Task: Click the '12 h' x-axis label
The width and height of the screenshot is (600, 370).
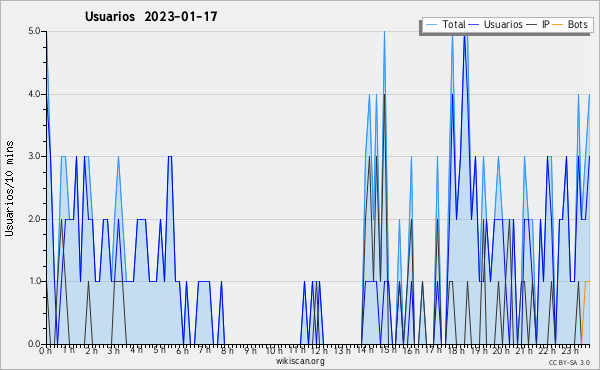Action: point(319,350)
